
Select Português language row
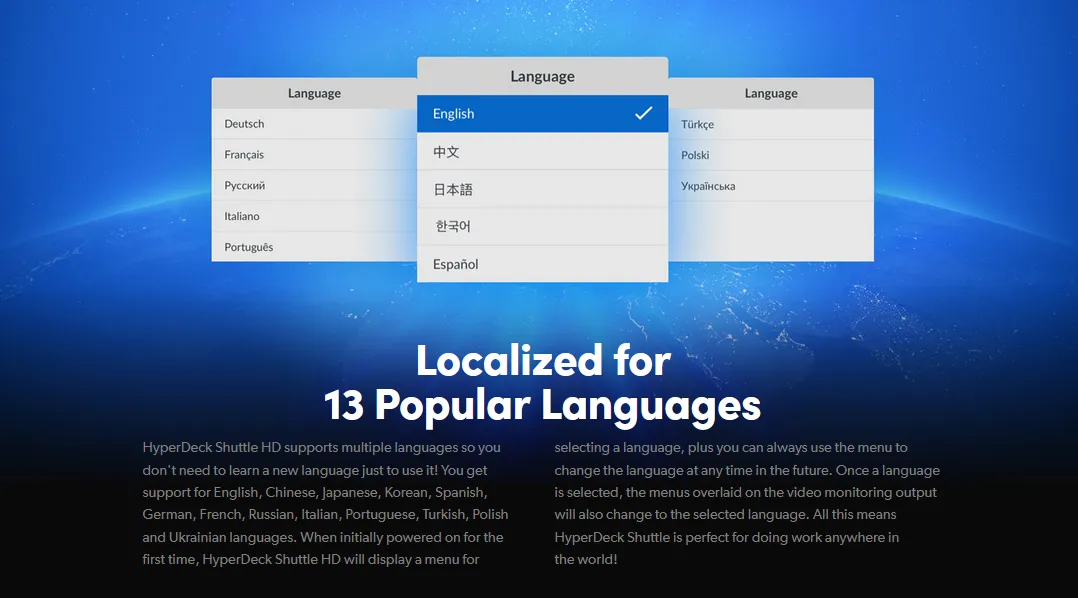[x=314, y=247]
